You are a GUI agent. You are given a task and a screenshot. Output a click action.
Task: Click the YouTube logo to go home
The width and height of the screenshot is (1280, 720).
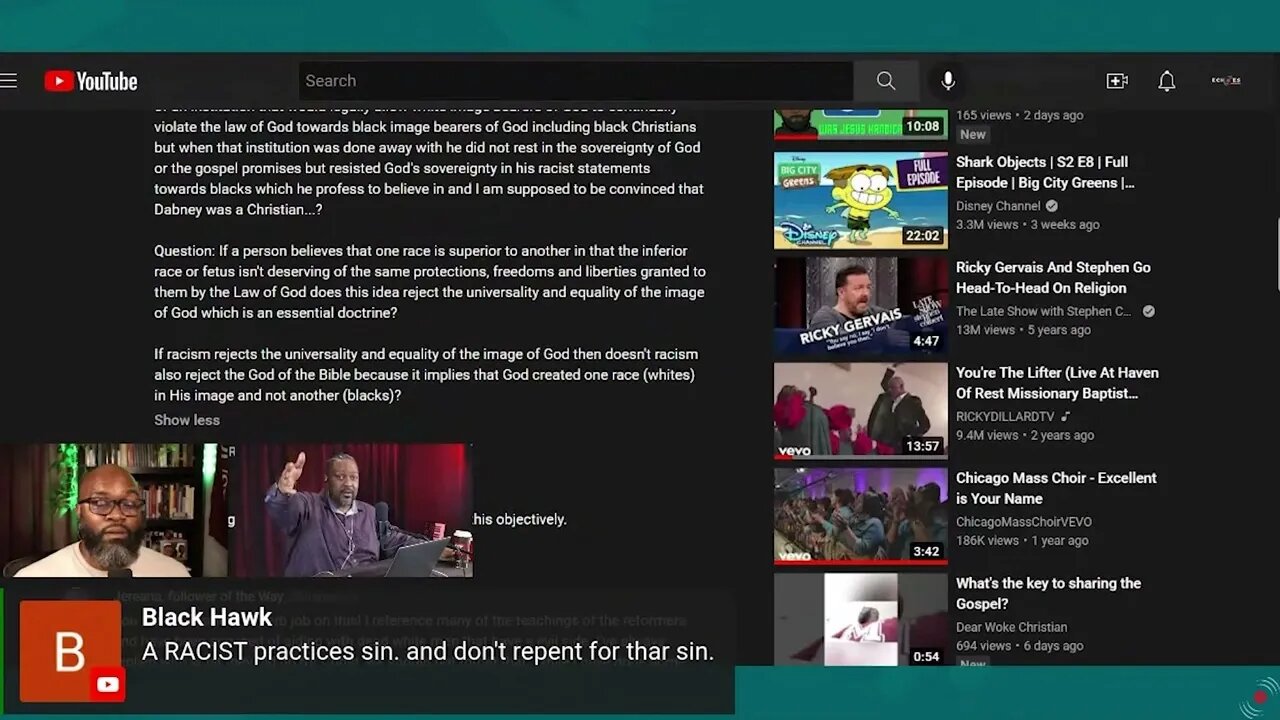(x=91, y=81)
